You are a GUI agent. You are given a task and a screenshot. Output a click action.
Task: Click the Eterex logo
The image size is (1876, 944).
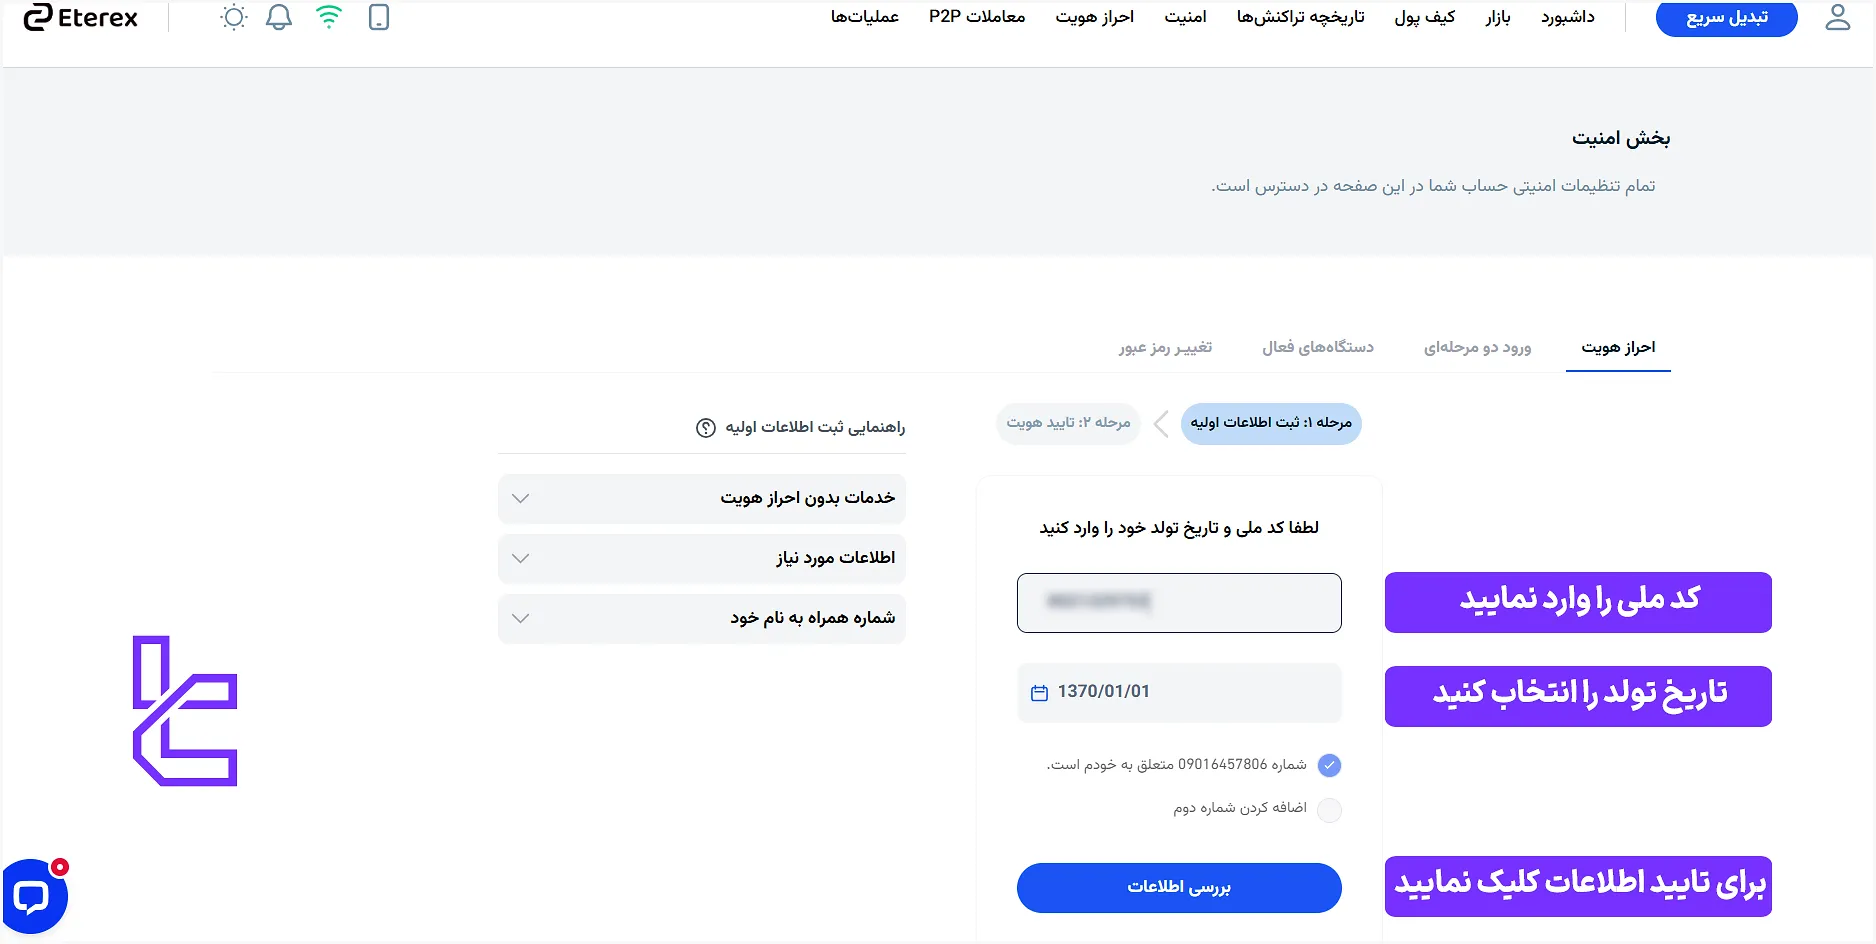tap(80, 17)
